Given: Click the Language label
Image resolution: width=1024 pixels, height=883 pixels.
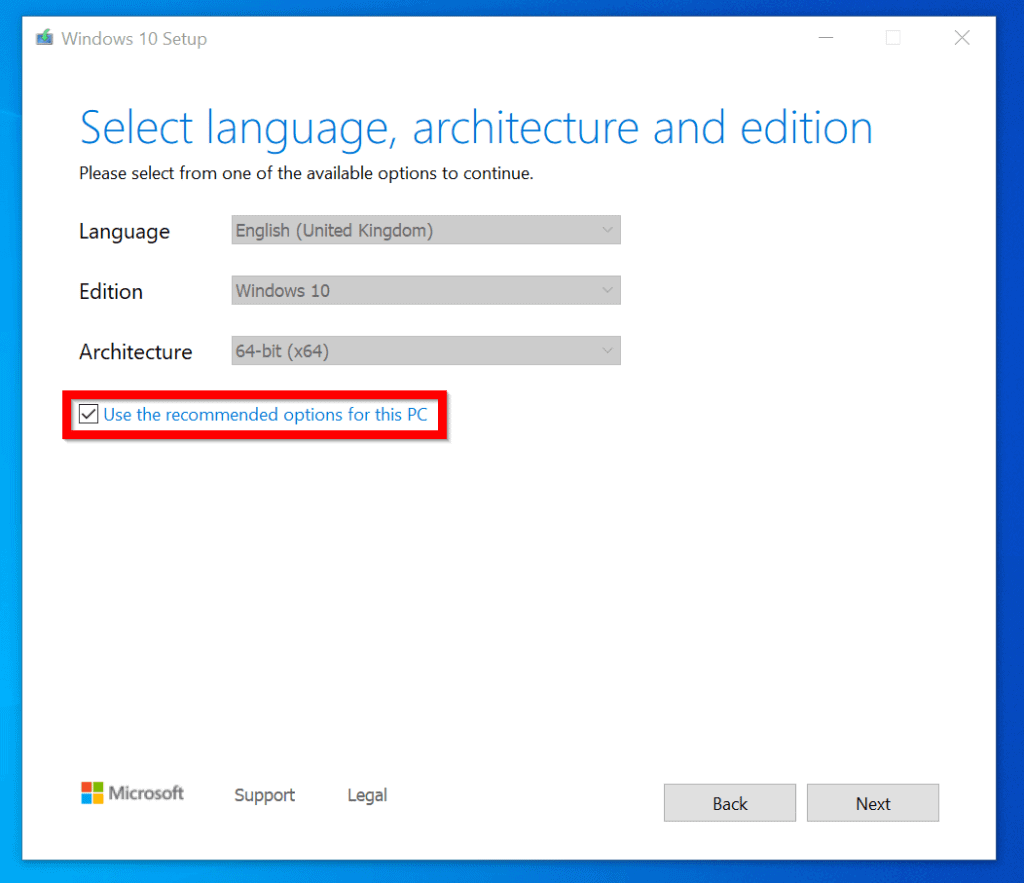Looking at the screenshot, I should point(124,231).
